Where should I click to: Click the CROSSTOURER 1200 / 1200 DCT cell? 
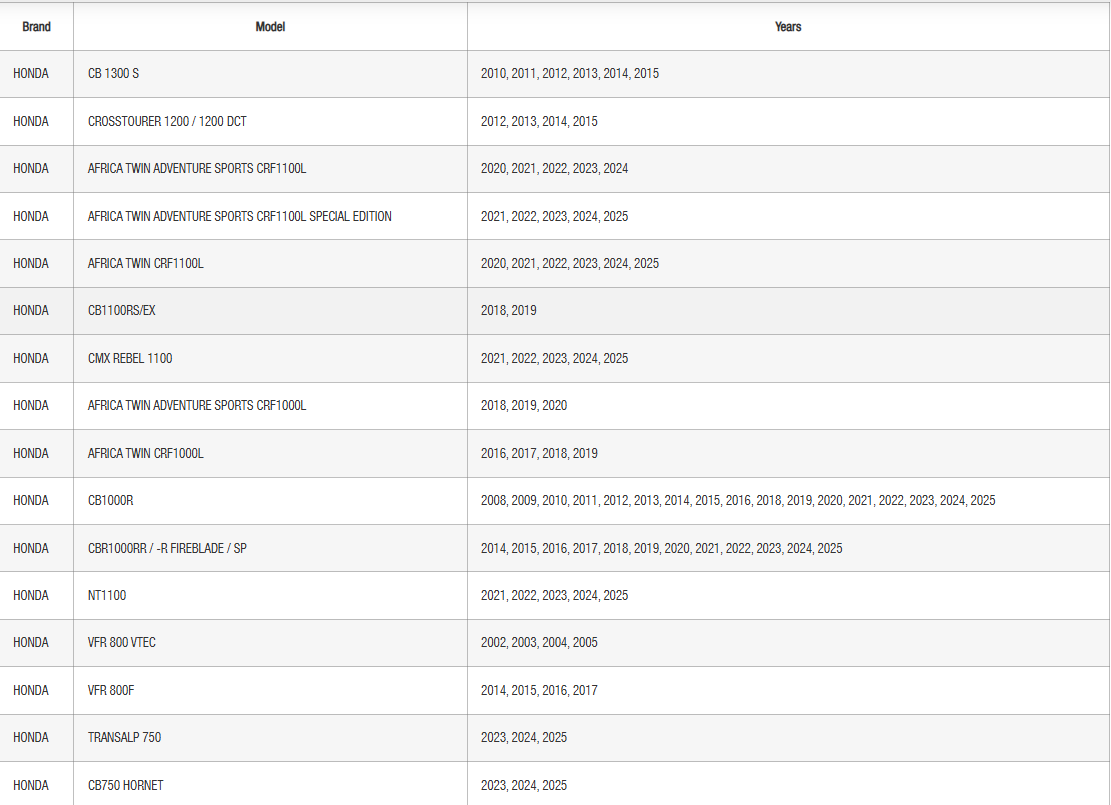coord(167,121)
